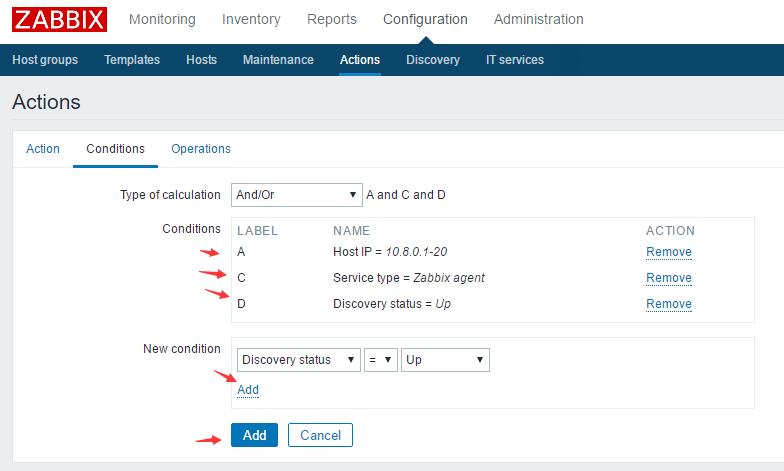The width and height of the screenshot is (784, 471).
Task: Open the Reports menu
Action: point(332,19)
